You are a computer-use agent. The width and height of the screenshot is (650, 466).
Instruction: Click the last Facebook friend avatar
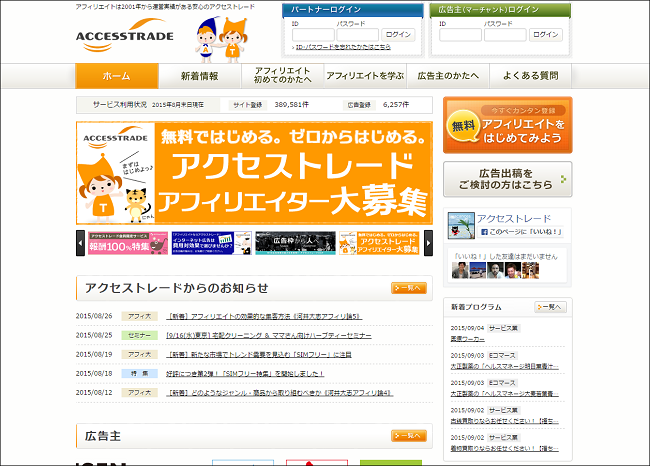[x=531, y=270]
